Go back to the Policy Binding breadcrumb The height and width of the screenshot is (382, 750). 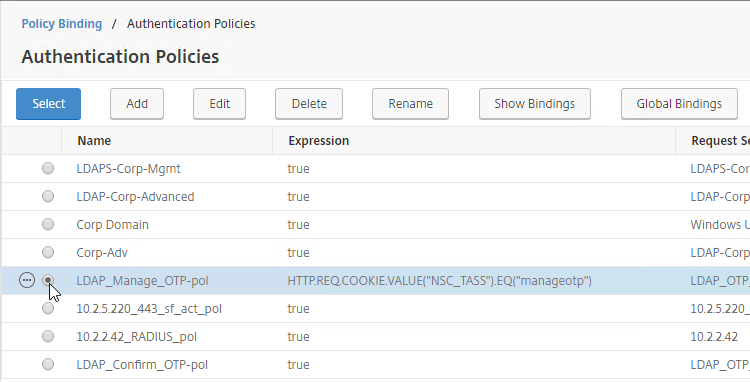point(62,24)
